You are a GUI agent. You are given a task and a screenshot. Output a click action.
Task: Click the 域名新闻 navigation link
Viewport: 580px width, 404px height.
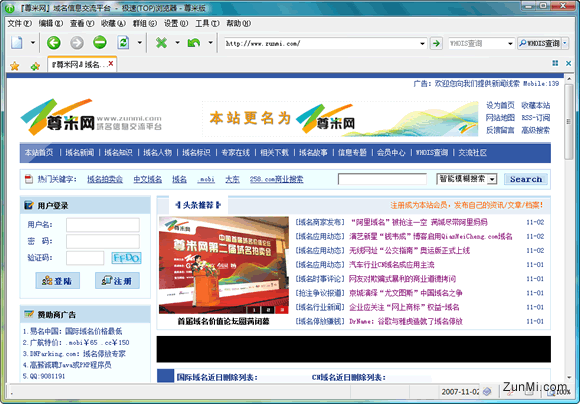[80, 152]
